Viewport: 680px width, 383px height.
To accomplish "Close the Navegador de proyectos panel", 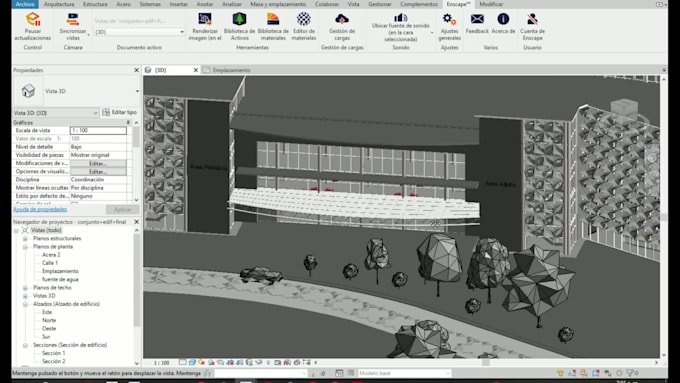I will (x=137, y=222).
